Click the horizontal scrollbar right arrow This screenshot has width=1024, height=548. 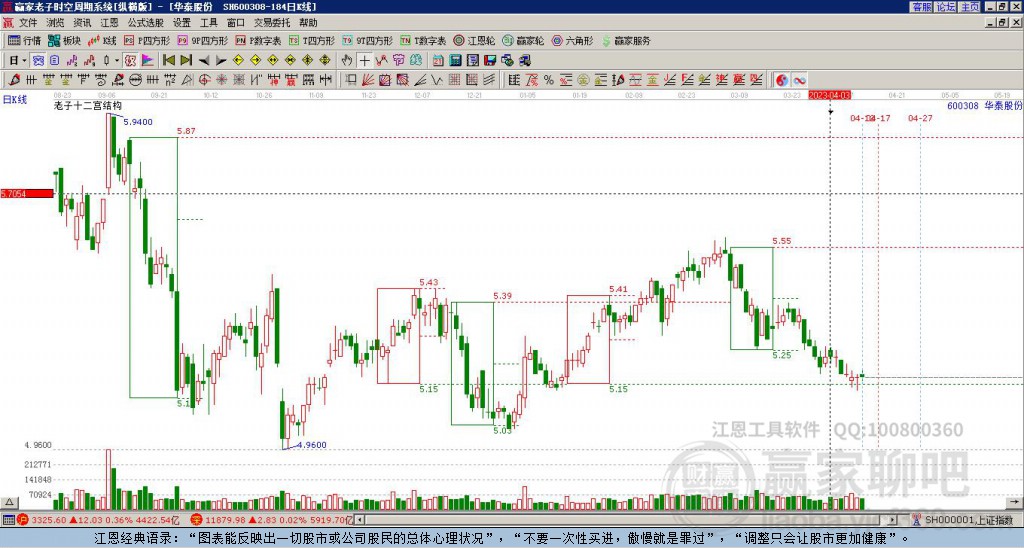pyautogui.click(x=892, y=521)
